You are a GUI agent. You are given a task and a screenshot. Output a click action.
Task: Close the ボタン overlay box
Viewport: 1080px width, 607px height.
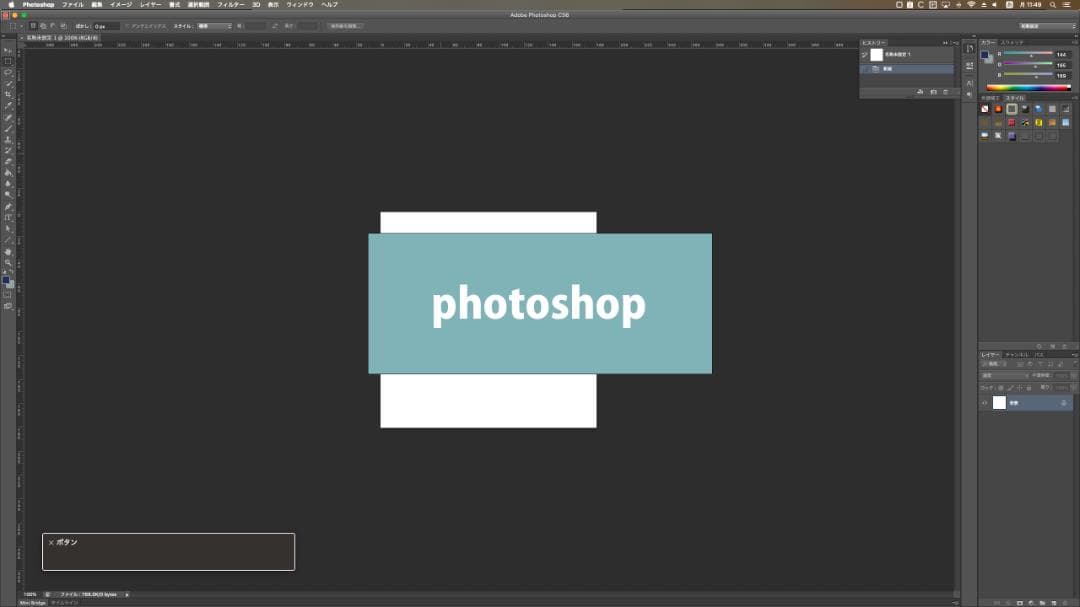tap(51, 543)
